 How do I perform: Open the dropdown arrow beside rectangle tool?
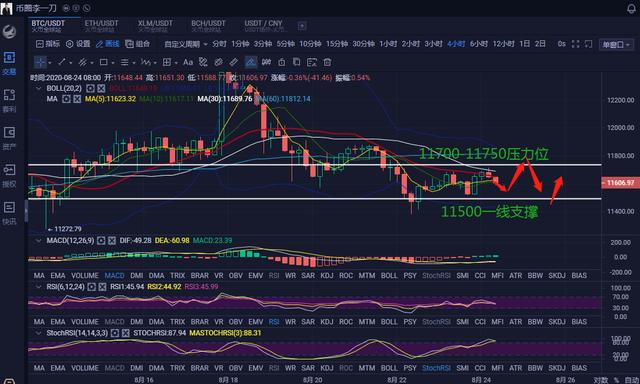point(113,63)
